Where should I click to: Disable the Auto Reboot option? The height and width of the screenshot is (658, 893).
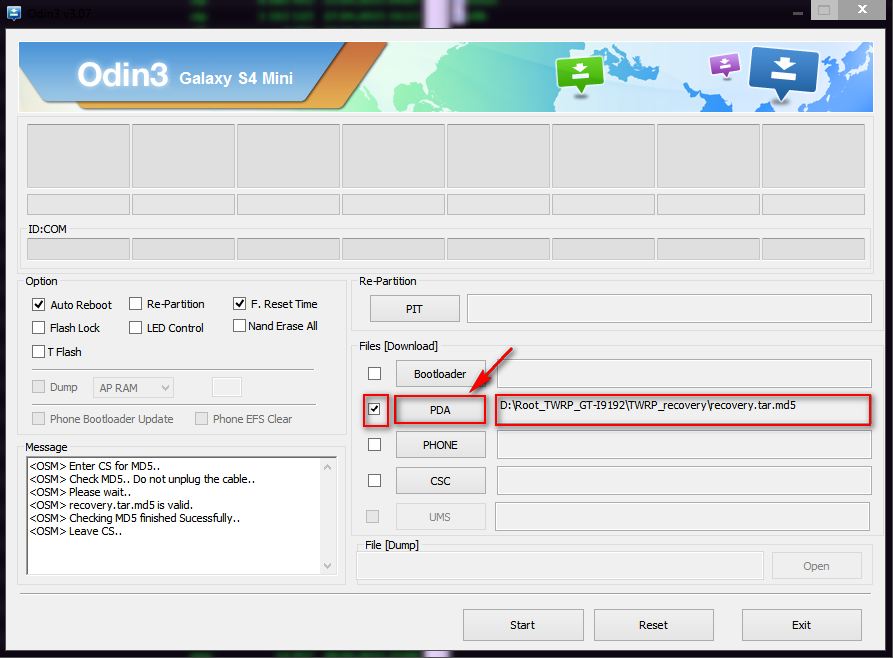click(x=39, y=305)
